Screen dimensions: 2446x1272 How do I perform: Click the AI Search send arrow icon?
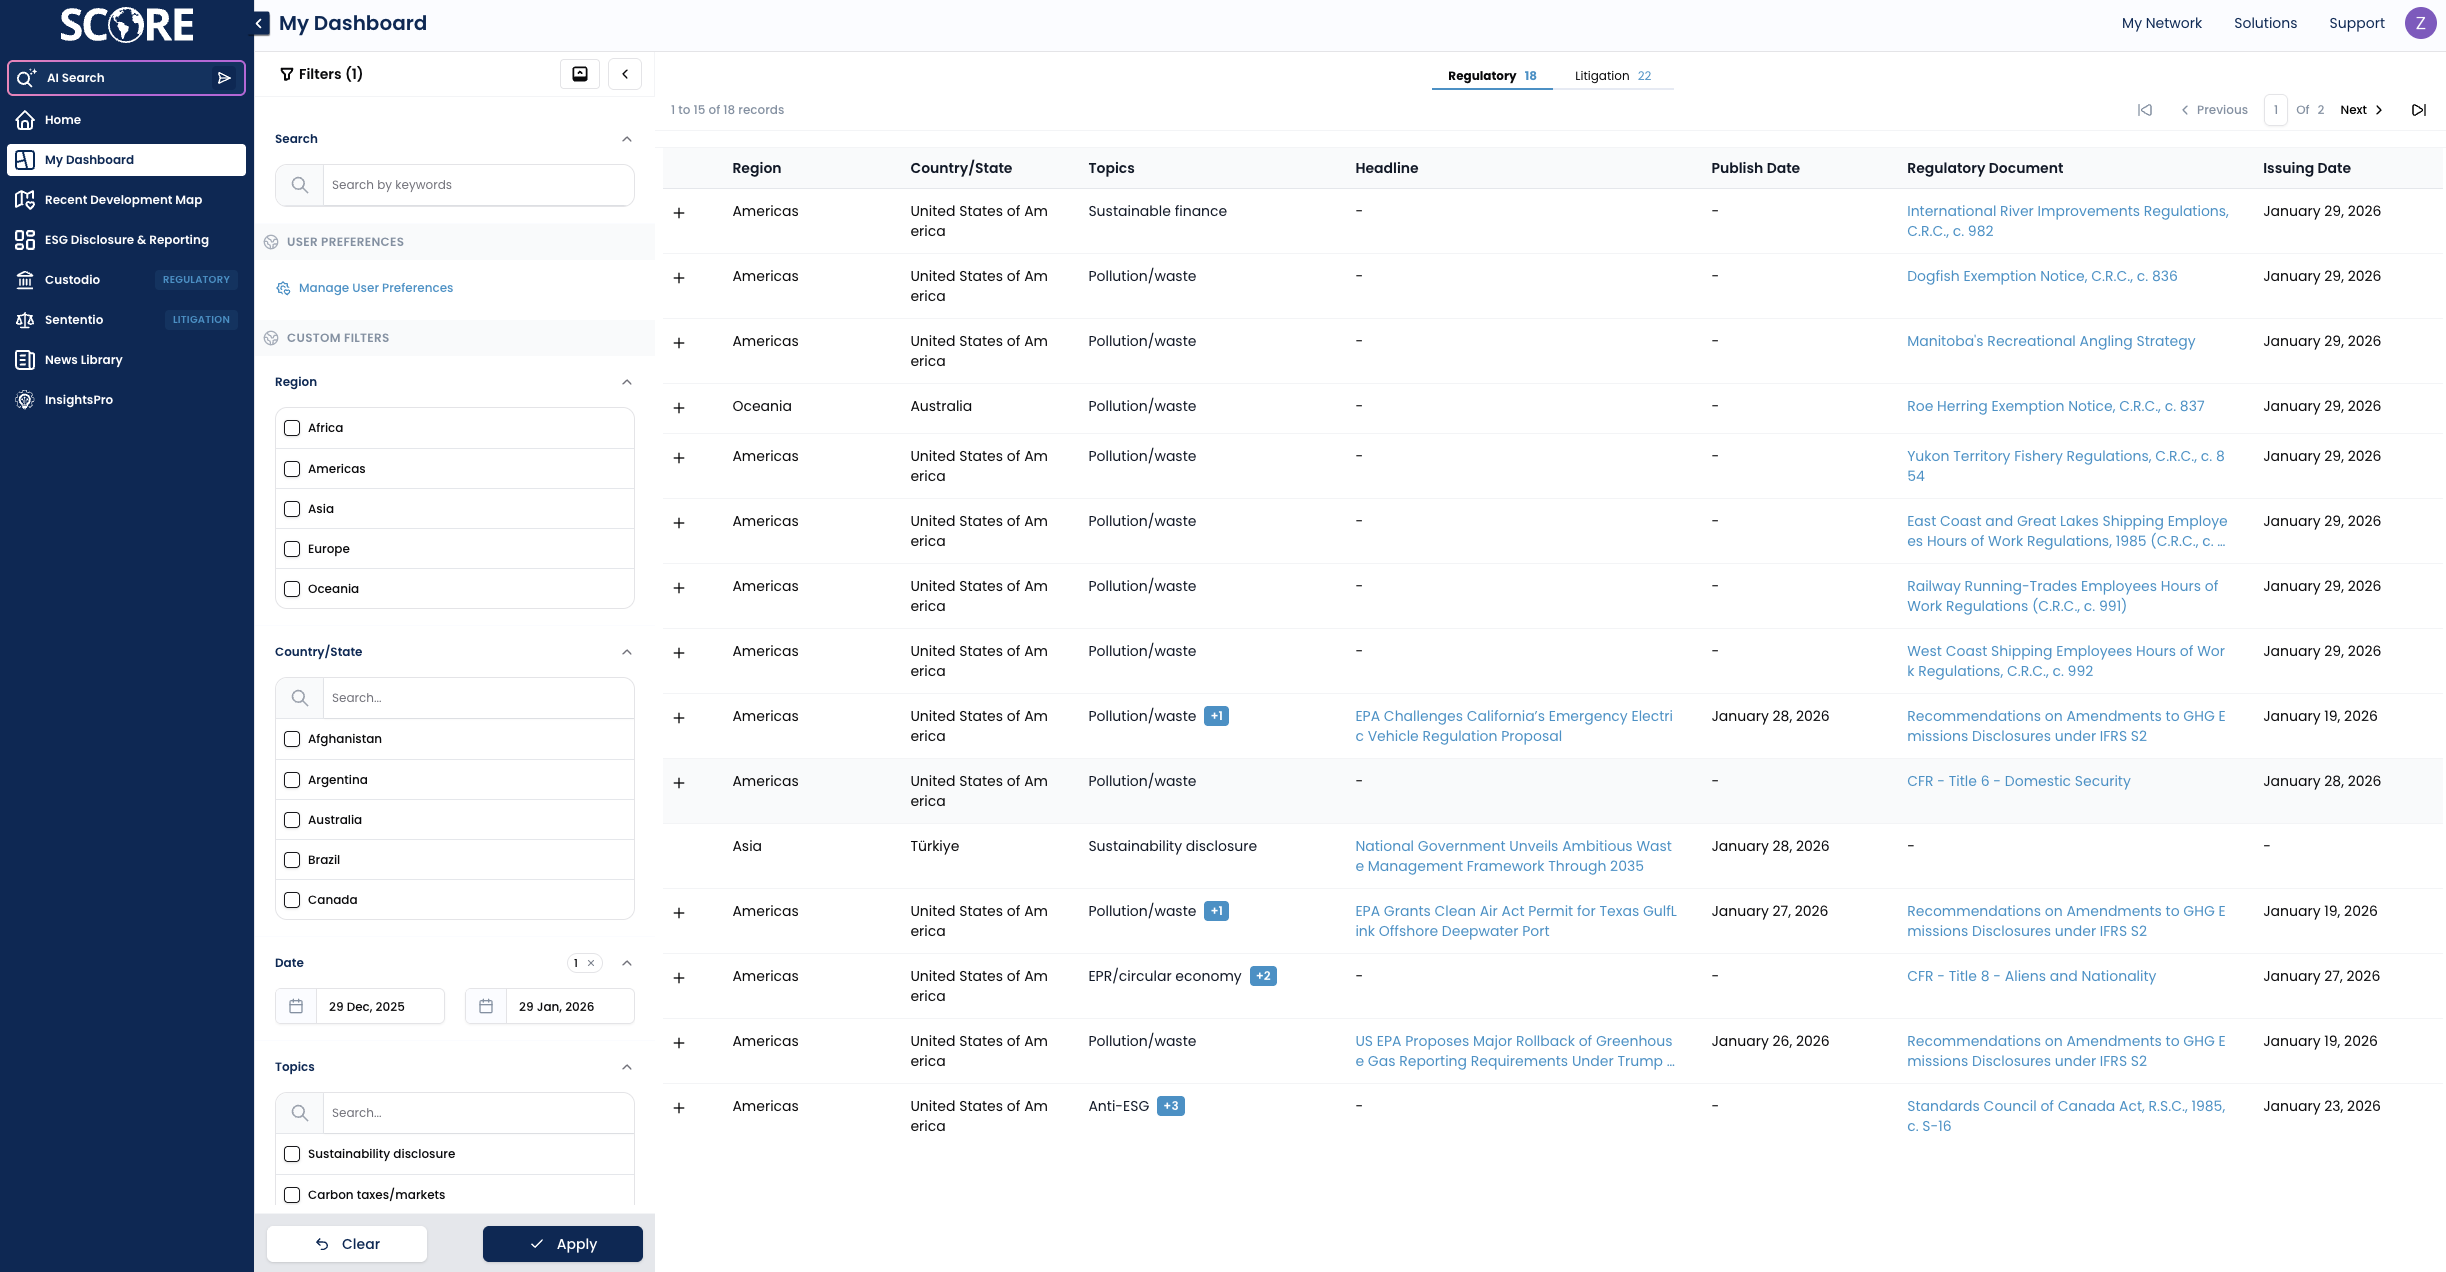(224, 78)
